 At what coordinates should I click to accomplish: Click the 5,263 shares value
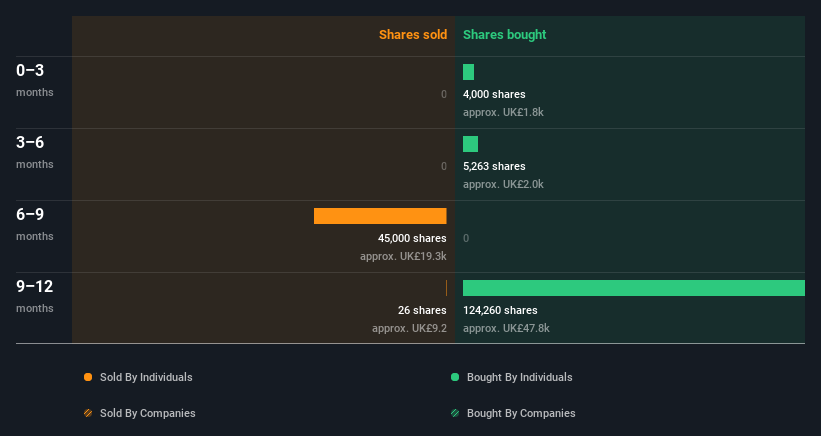coord(494,166)
